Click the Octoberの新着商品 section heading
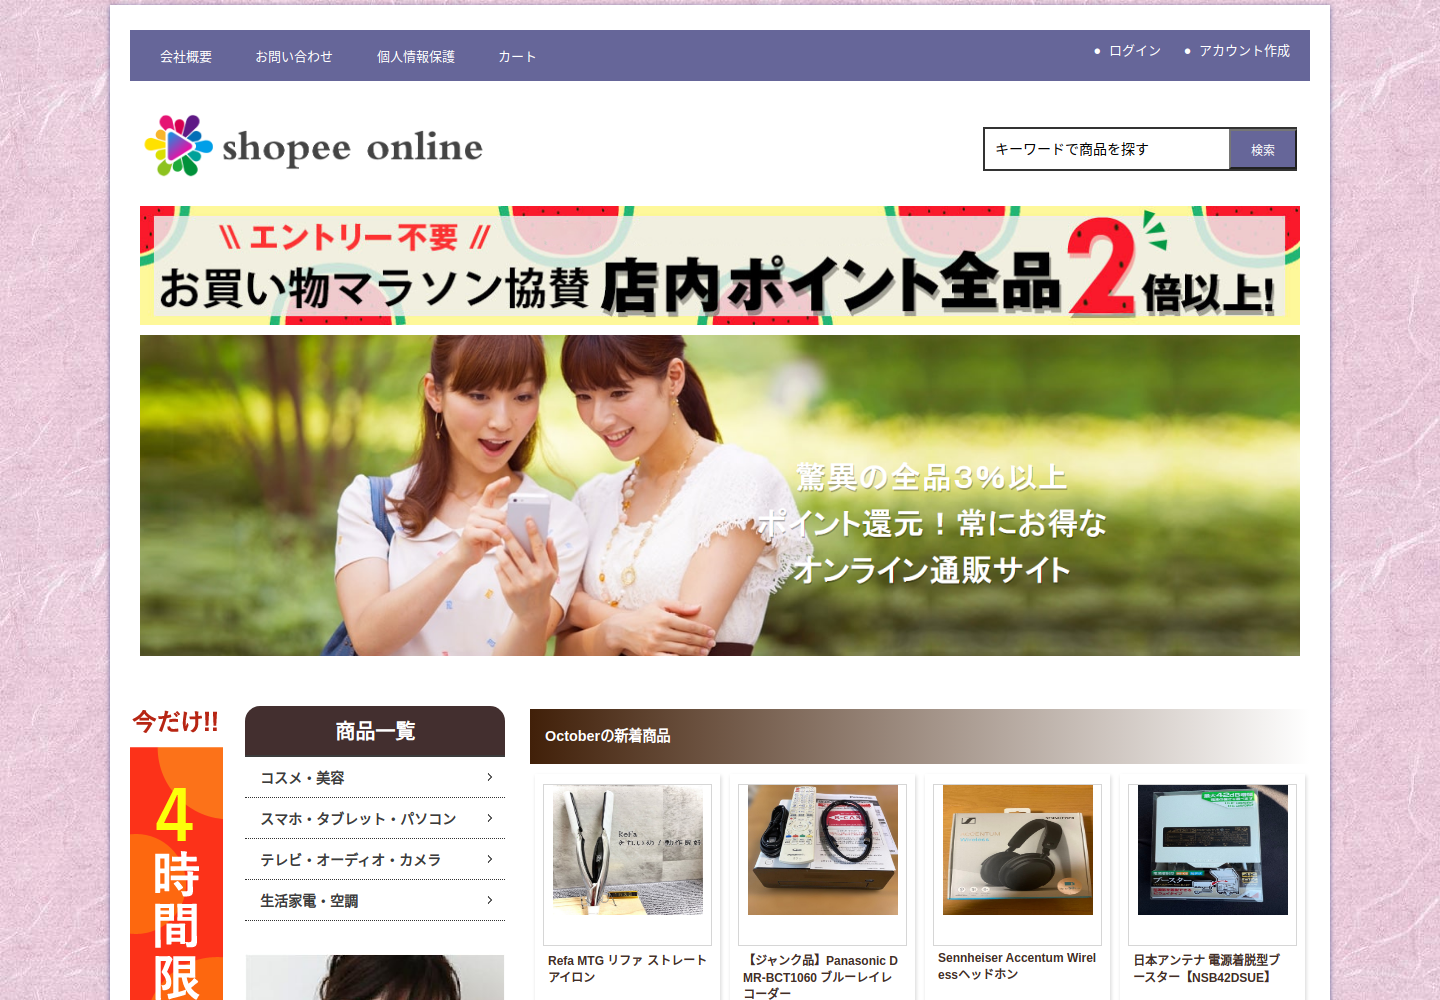The height and width of the screenshot is (1000, 1440). pyautogui.click(x=607, y=736)
